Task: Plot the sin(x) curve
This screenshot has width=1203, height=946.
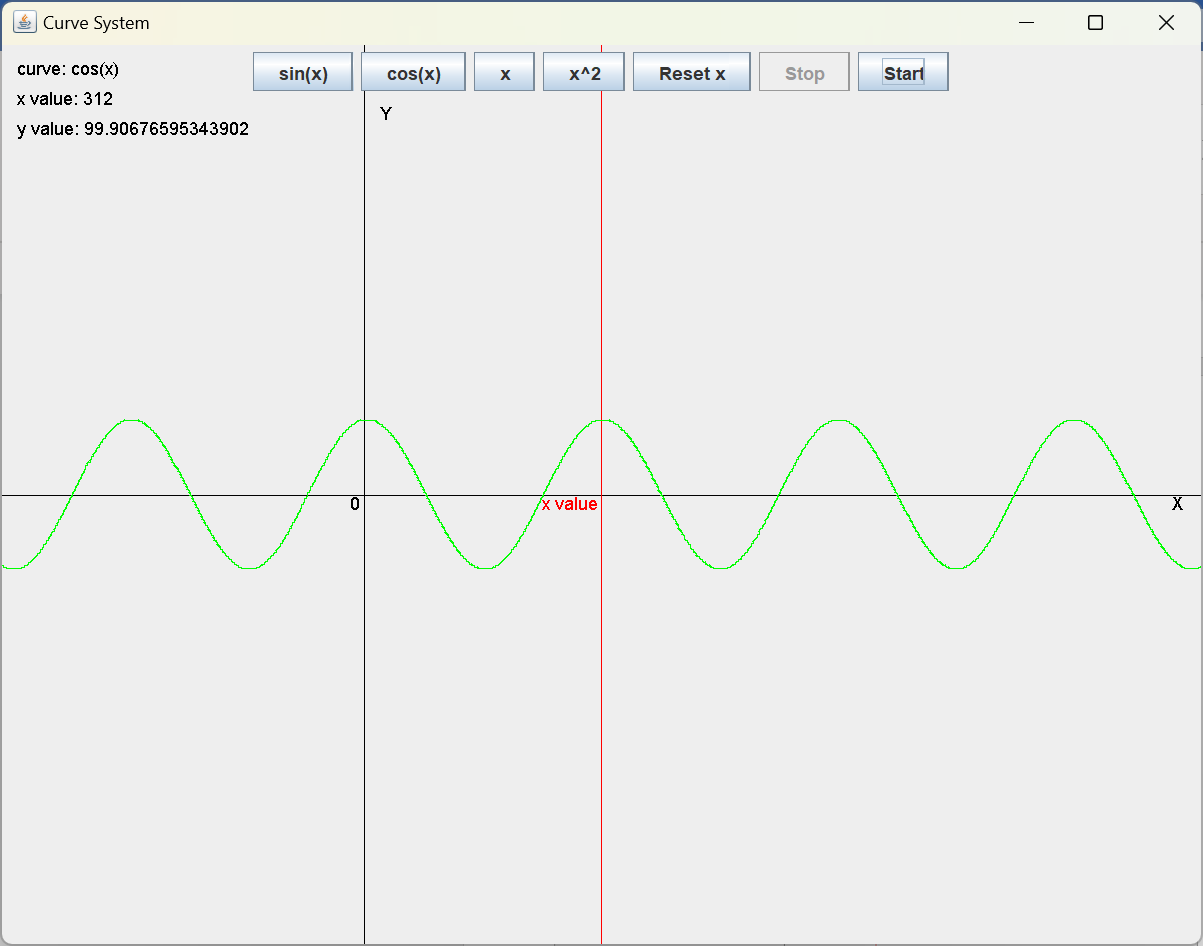Action: pyautogui.click(x=303, y=73)
